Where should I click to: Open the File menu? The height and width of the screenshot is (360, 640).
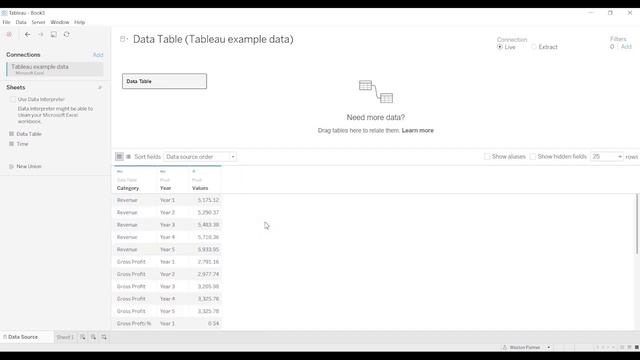pos(7,22)
